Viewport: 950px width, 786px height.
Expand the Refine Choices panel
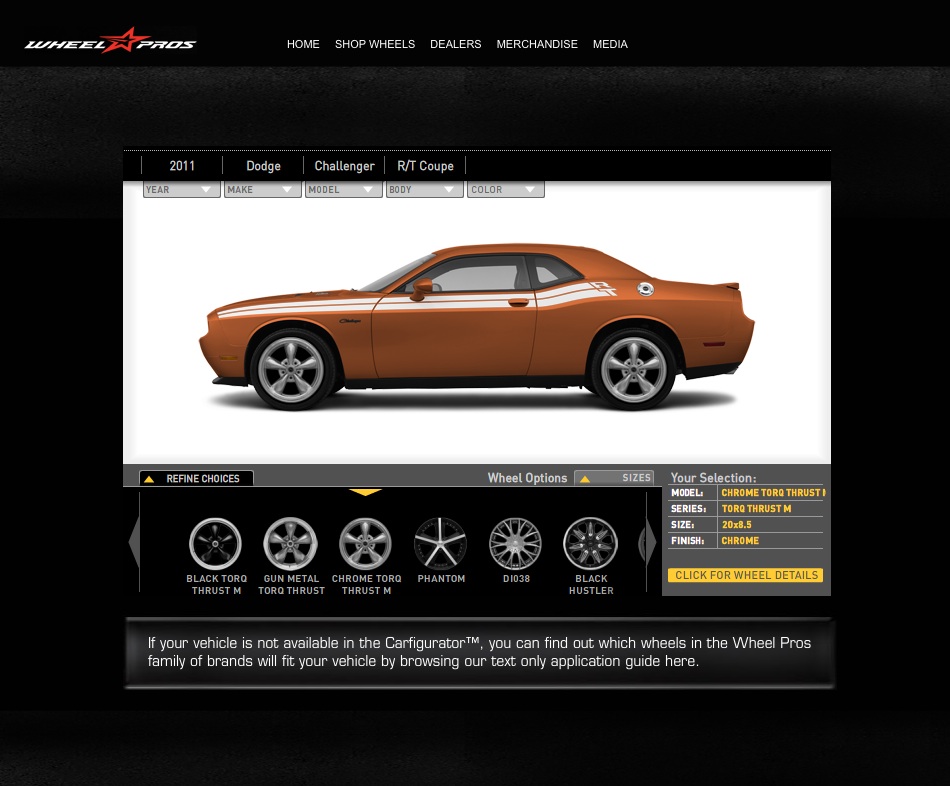pyautogui.click(x=196, y=478)
